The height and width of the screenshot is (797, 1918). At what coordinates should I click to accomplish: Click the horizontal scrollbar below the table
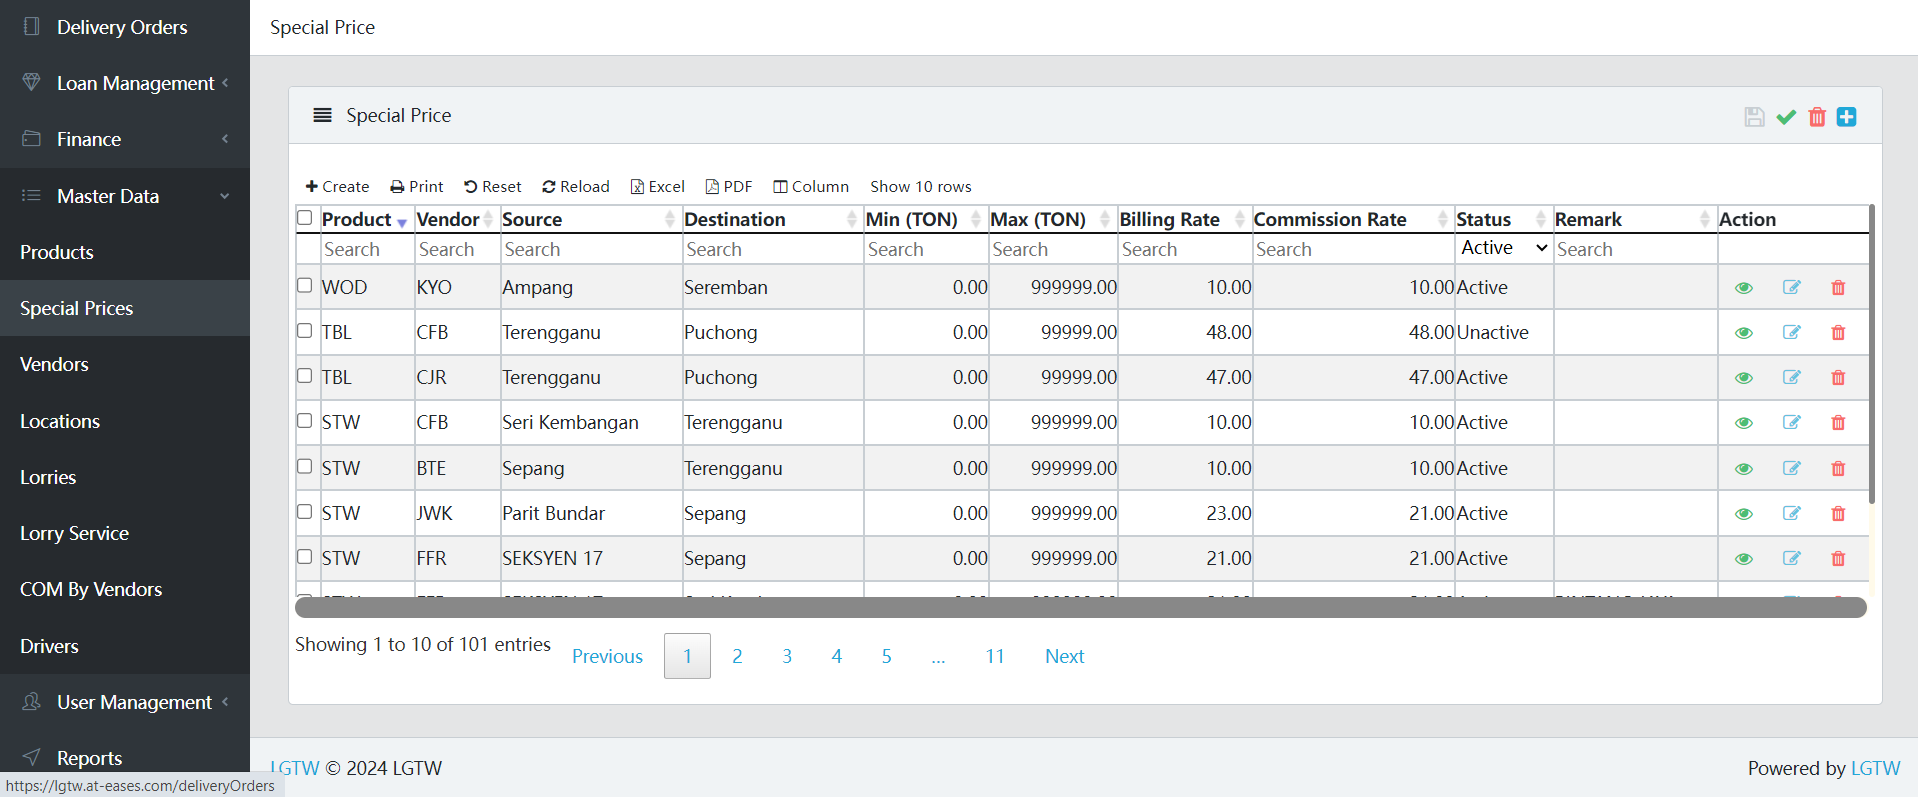pos(1080,607)
